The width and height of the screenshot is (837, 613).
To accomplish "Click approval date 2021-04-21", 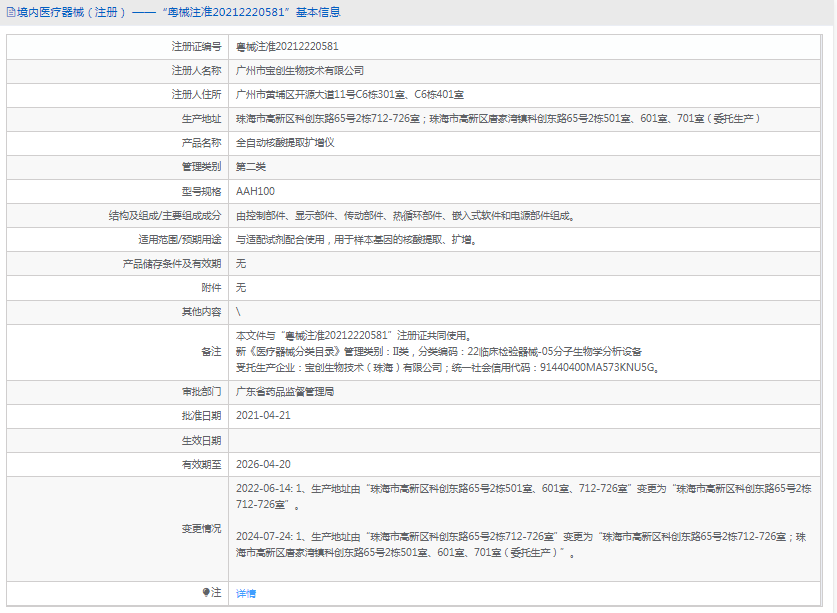I will [263, 415].
